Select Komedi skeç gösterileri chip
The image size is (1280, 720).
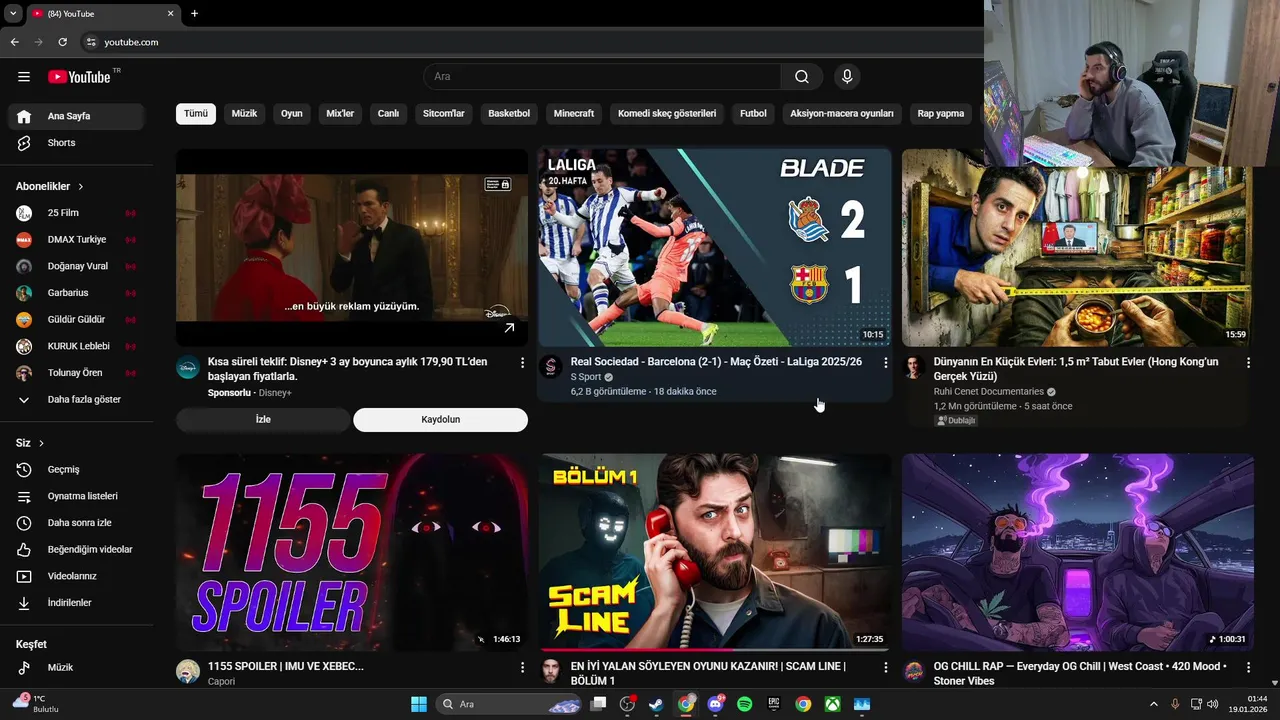click(x=667, y=114)
